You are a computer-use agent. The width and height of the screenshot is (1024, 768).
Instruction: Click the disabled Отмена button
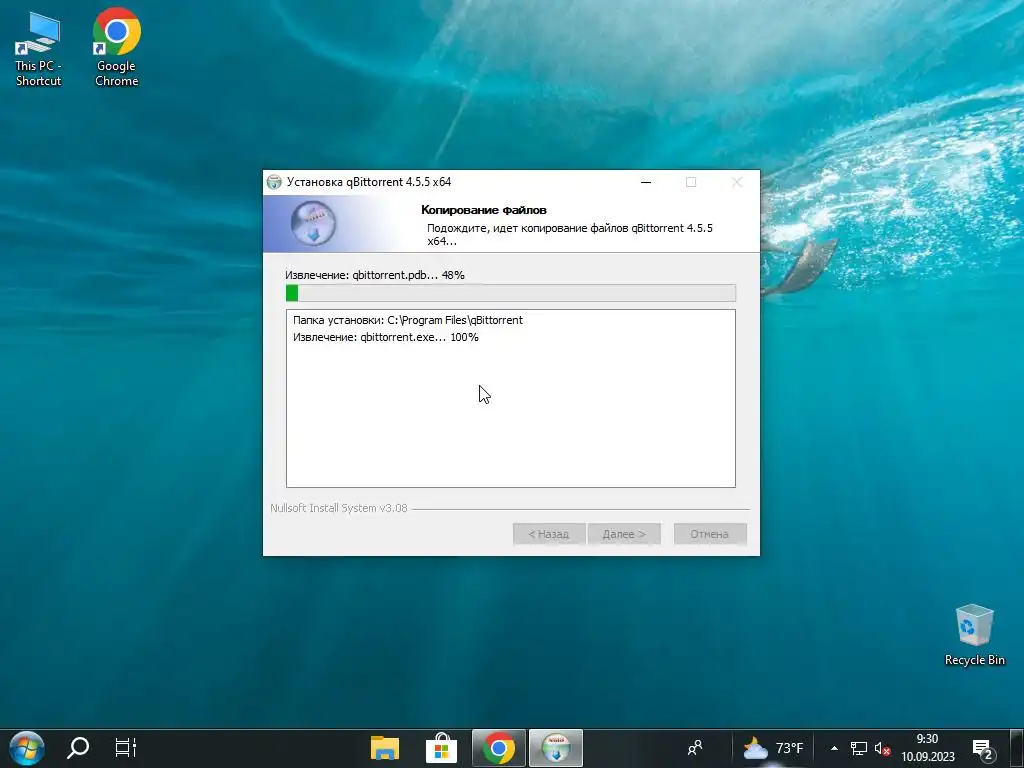coord(710,534)
